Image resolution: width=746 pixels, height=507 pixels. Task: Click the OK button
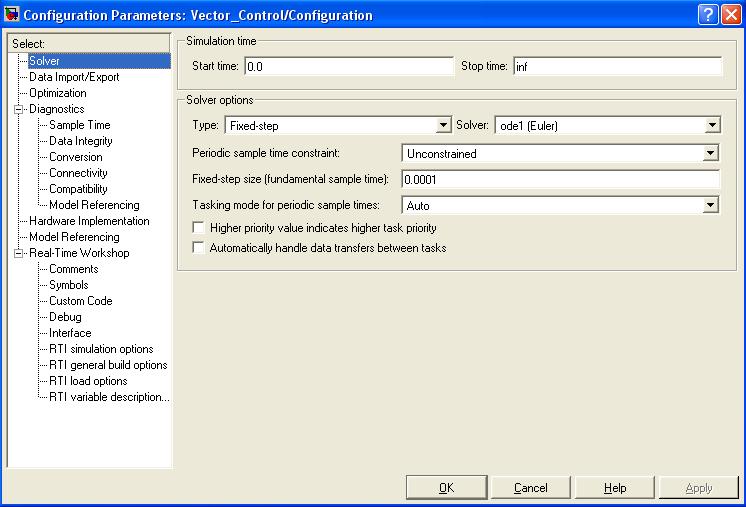(446, 488)
